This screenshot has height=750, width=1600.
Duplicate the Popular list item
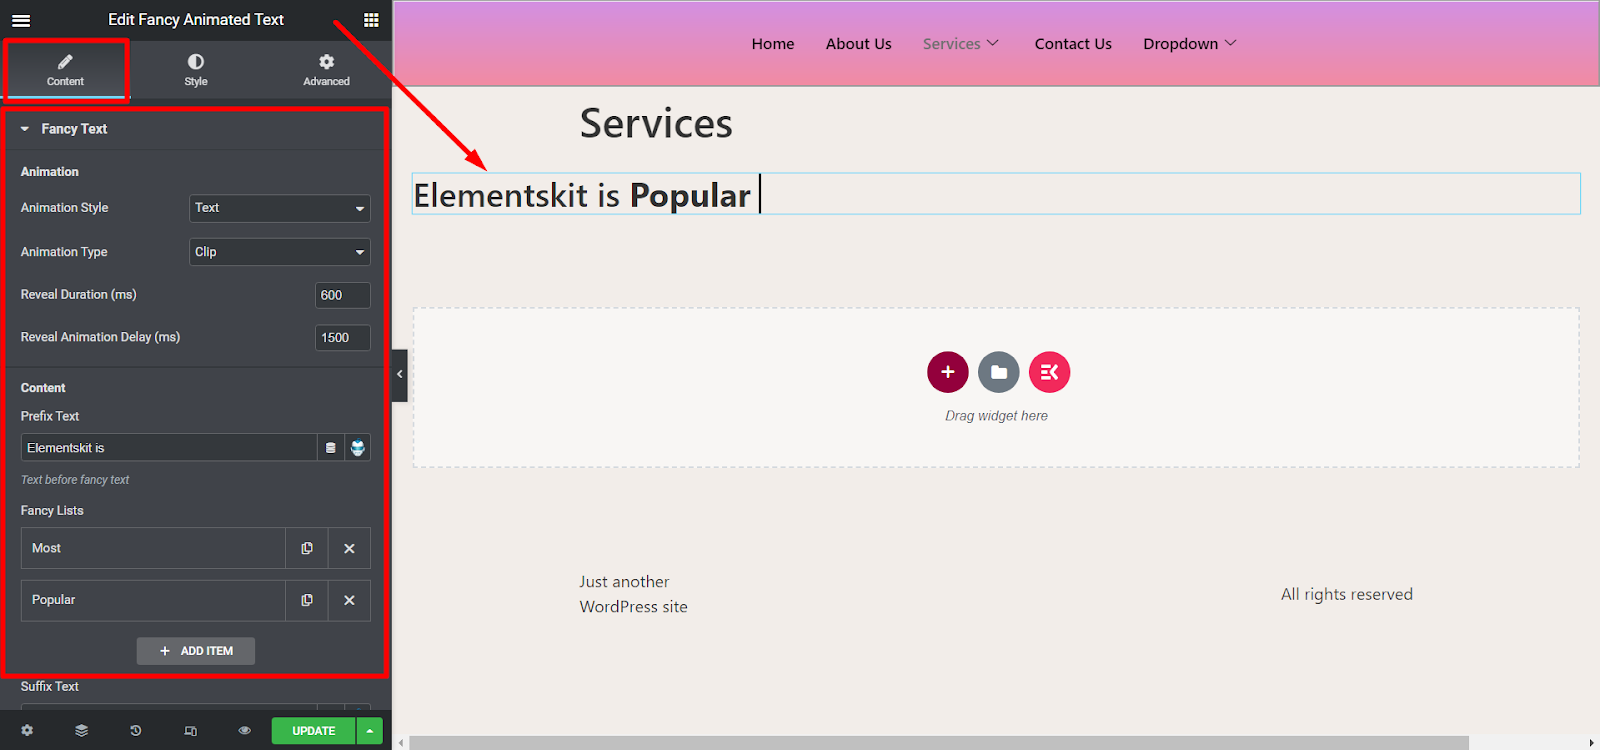307,600
